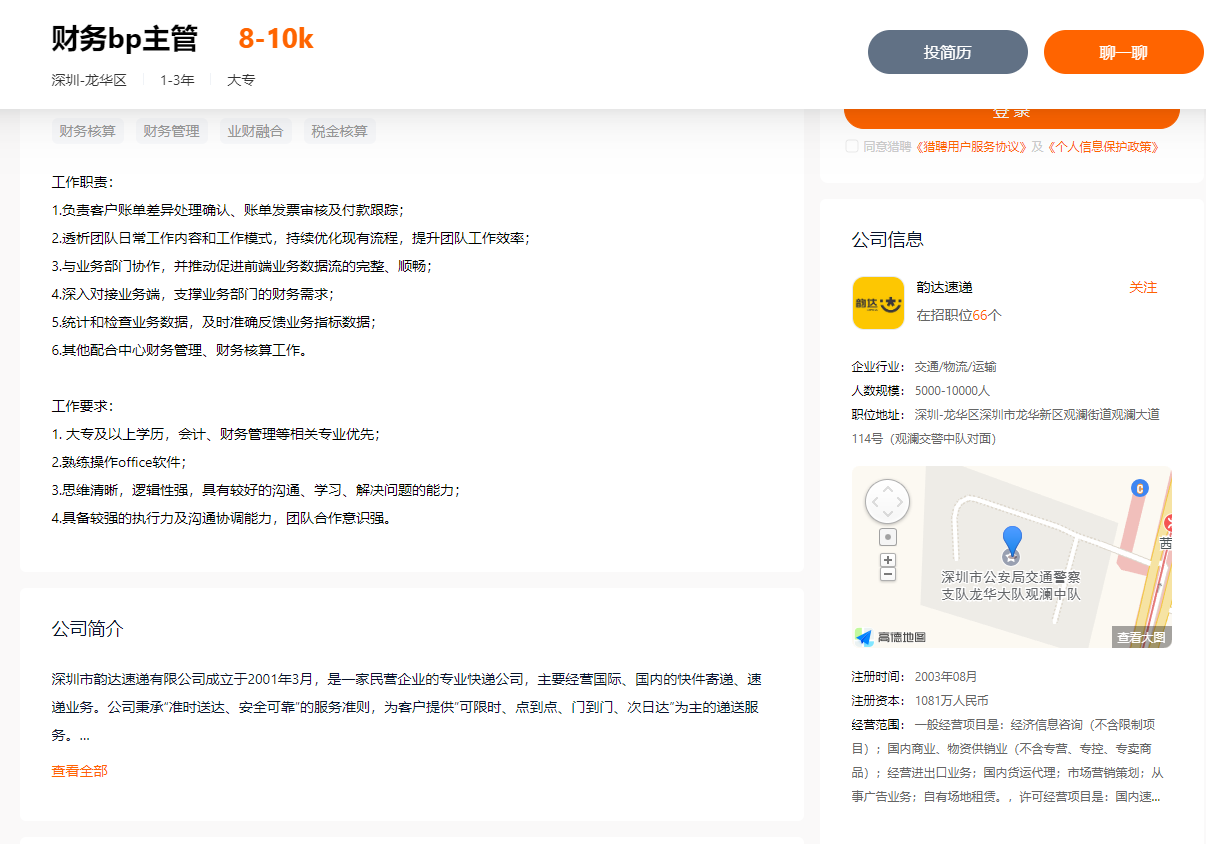Click the orange 聊一聊 button
This screenshot has width=1206, height=844.
(x=1123, y=51)
